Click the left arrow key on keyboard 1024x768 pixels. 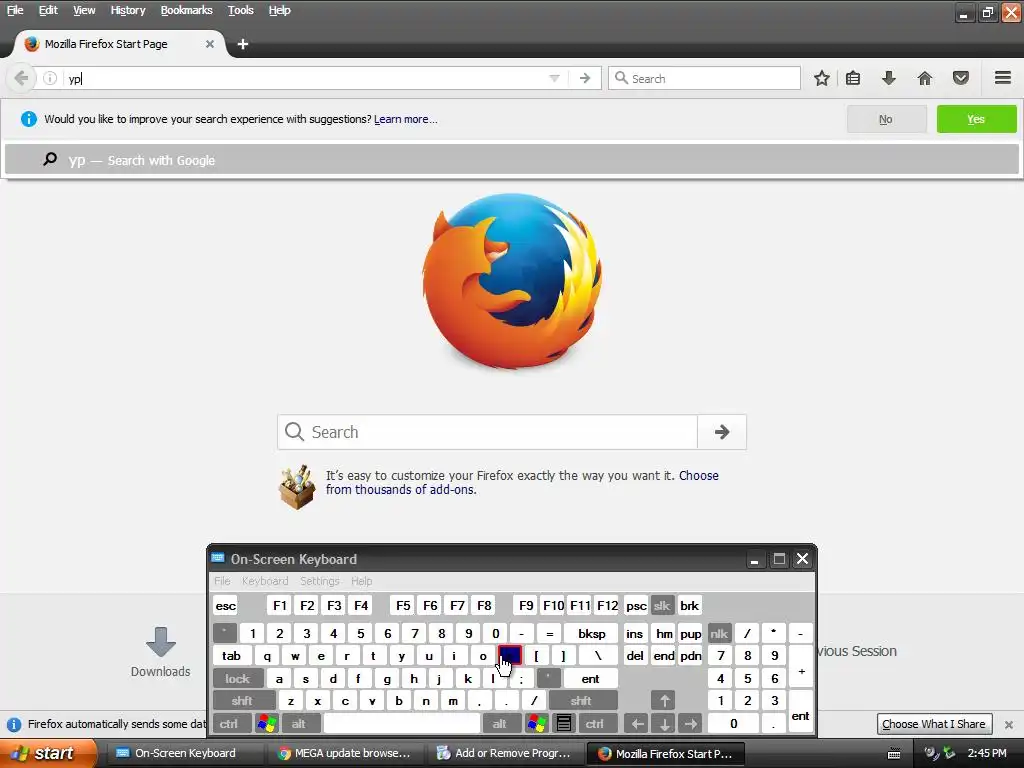click(637, 724)
